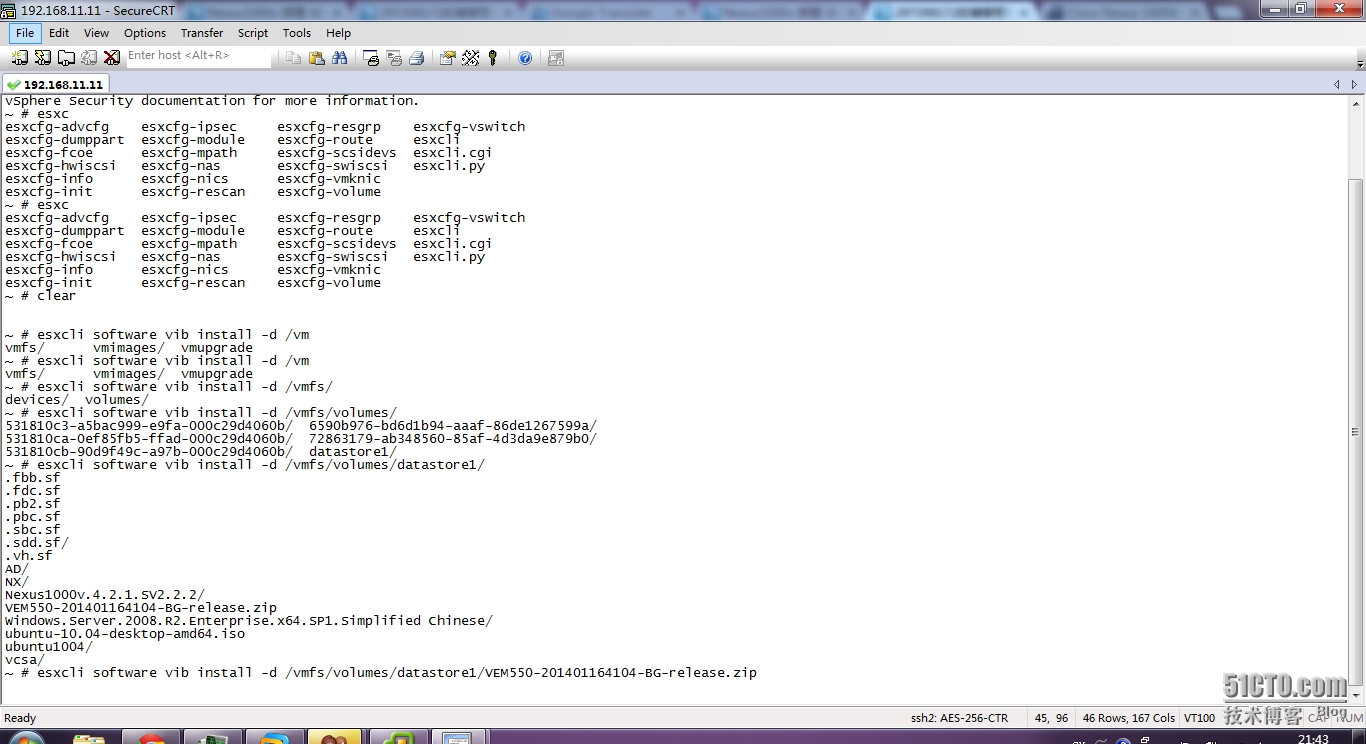The width and height of the screenshot is (1366, 744).
Task: Click the blue Help question mark icon
Action: pyautogui.click(x=525, y=58)
